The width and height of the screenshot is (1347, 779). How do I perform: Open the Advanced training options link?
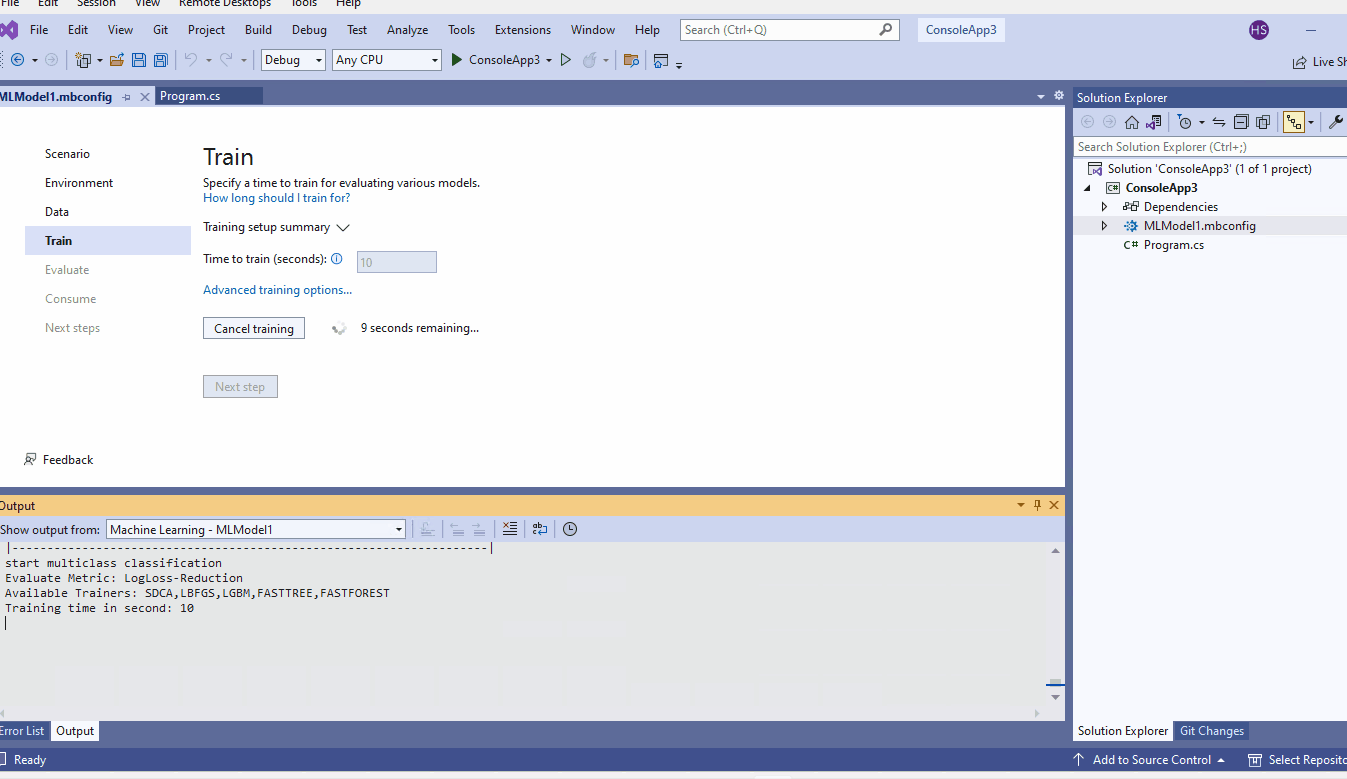[277, 290]
